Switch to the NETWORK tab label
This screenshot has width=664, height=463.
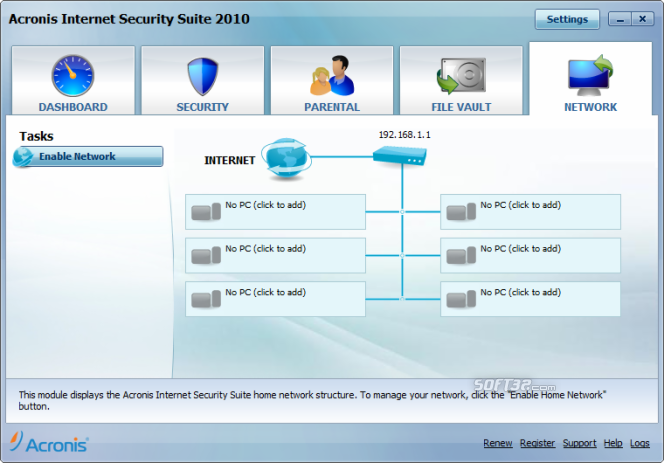click(x=590, y=107)
